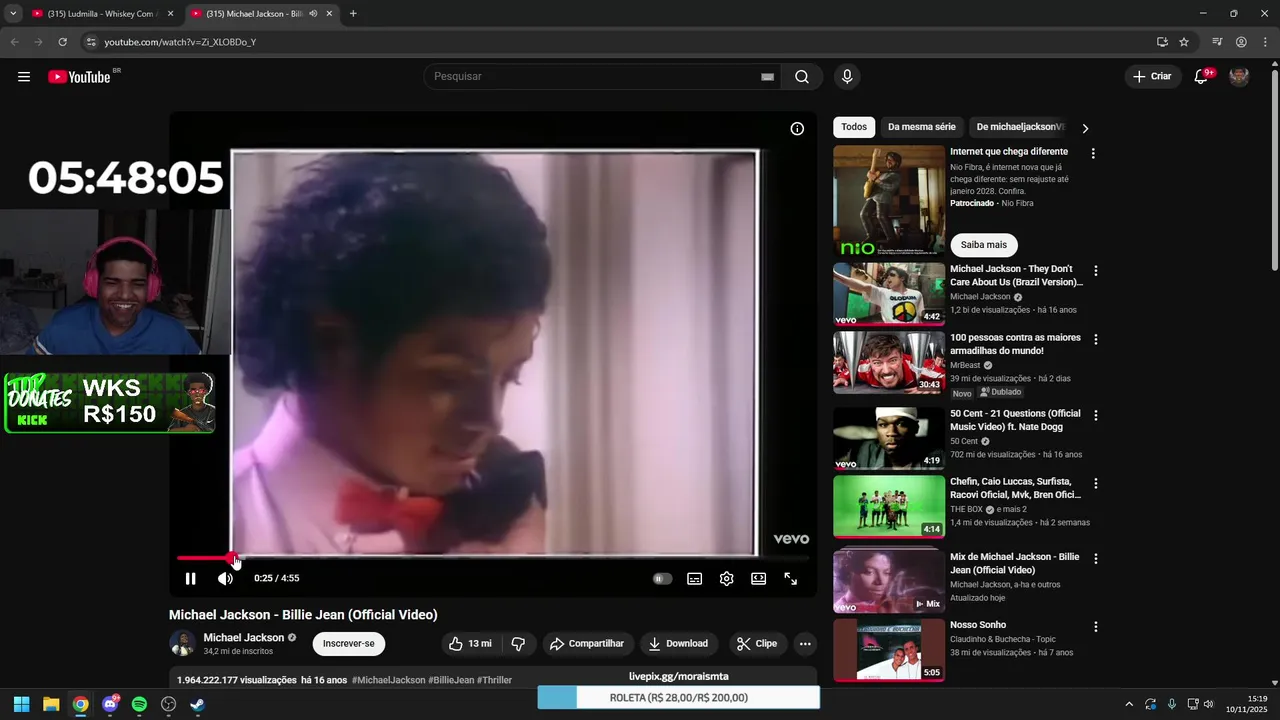
Task: Open options for Mix de Michael Jackson
Action: [x=1096, y=559]
